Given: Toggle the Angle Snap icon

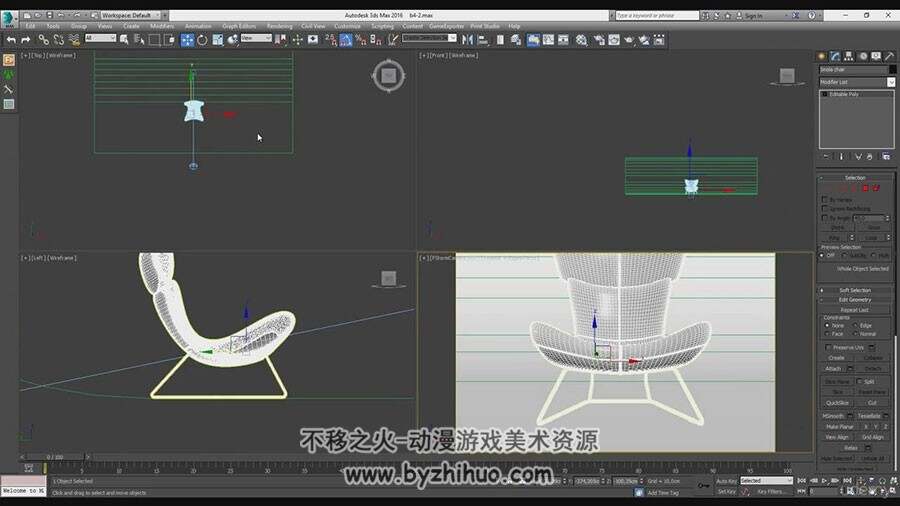Looking at the screenshot, I should (346, 40).
